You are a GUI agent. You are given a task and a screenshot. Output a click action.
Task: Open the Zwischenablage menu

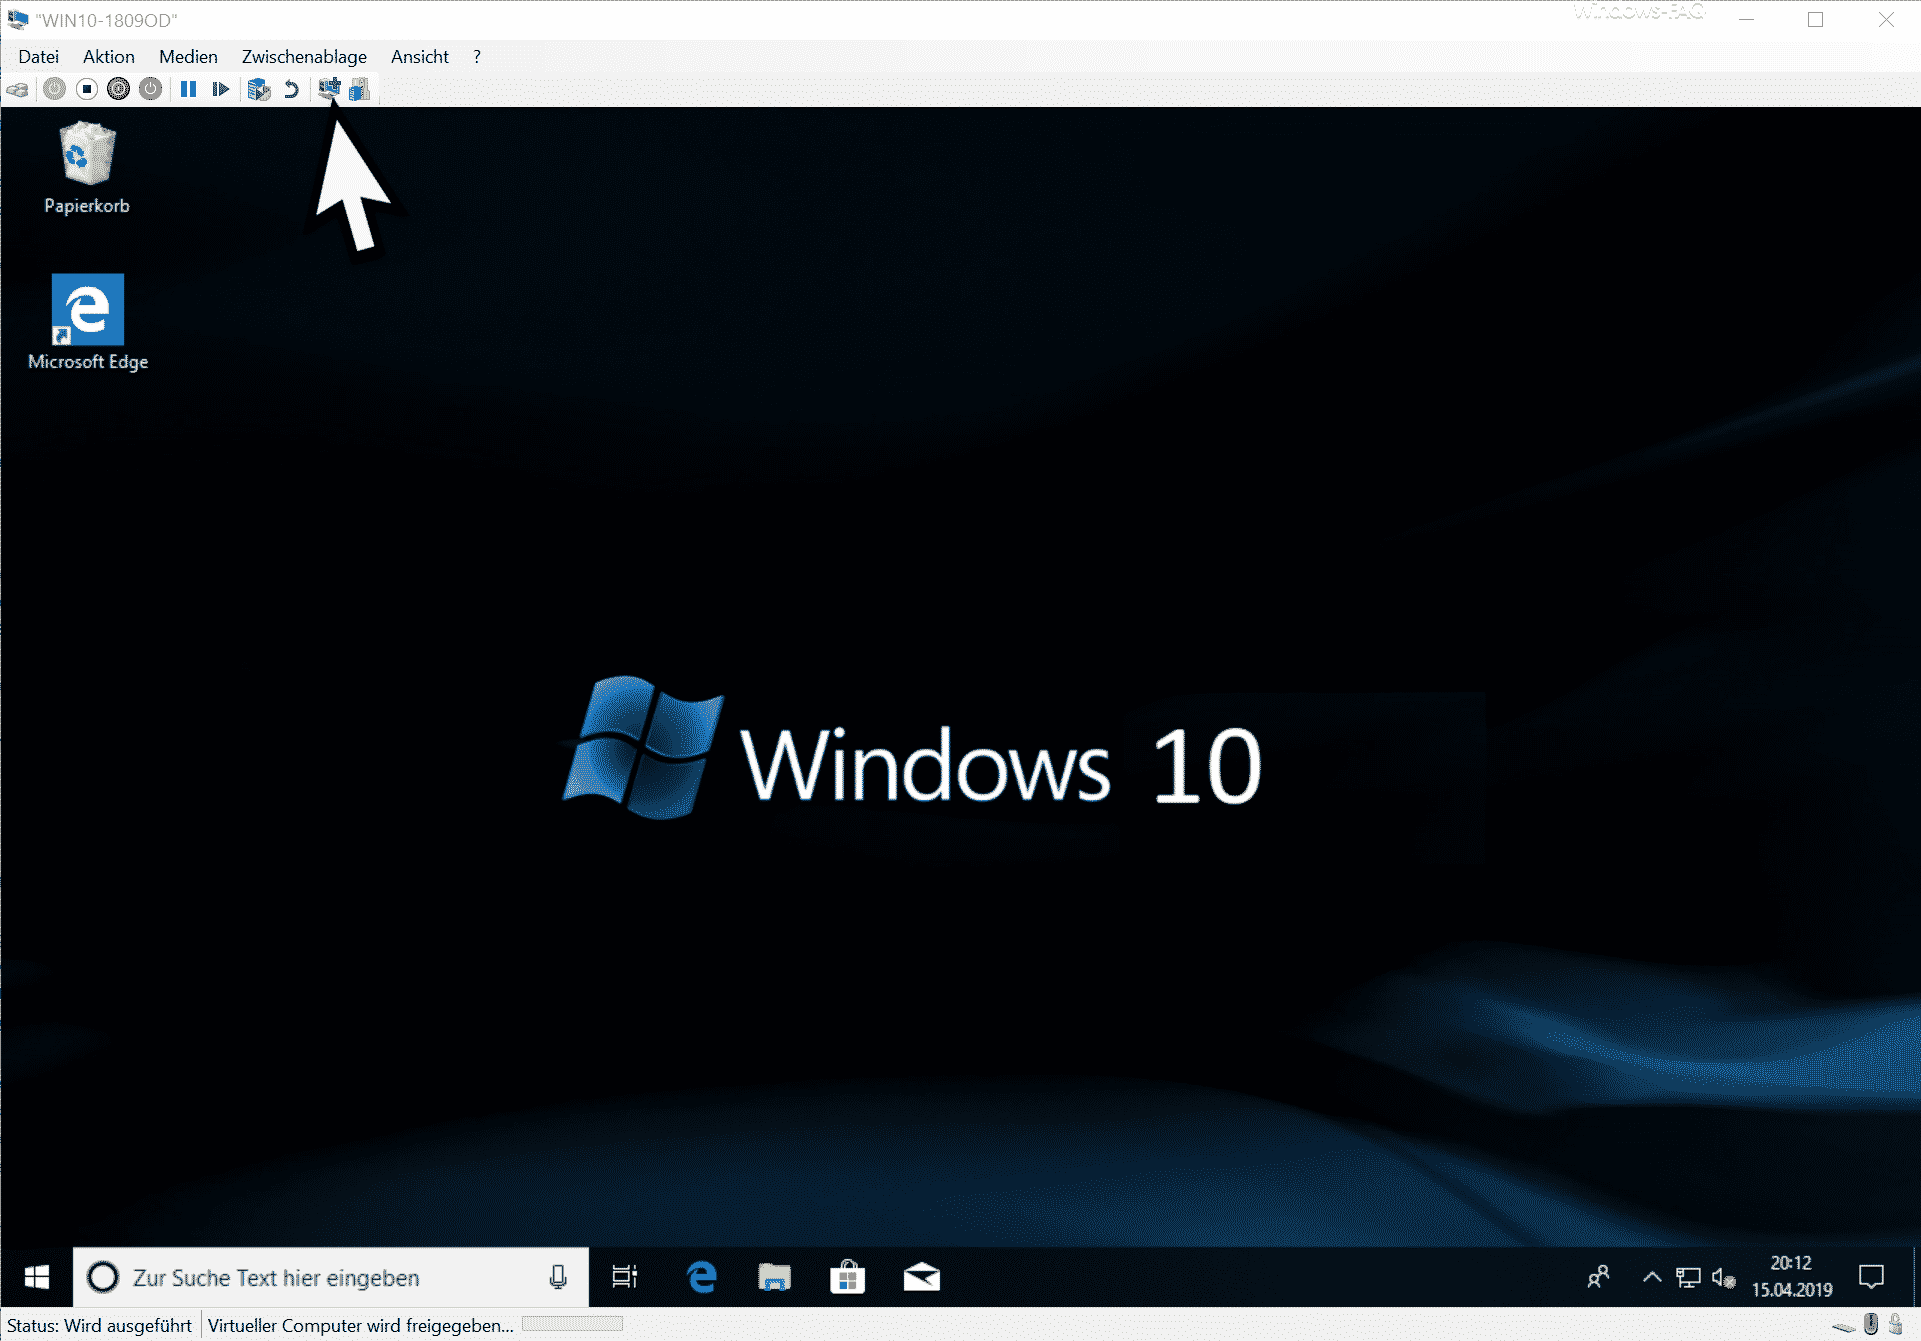pos(304,57)
